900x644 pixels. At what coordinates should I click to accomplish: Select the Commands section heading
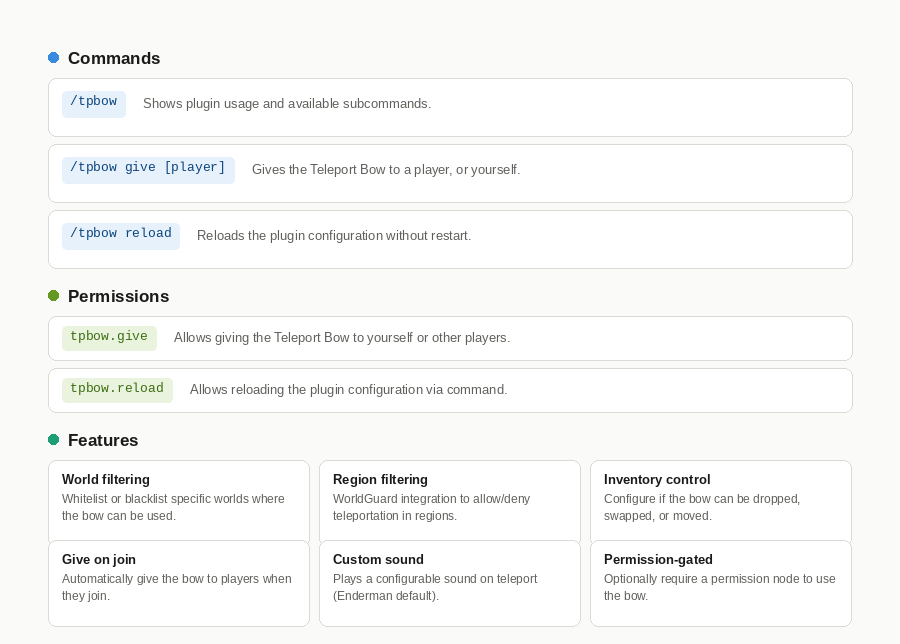[114, 58]
